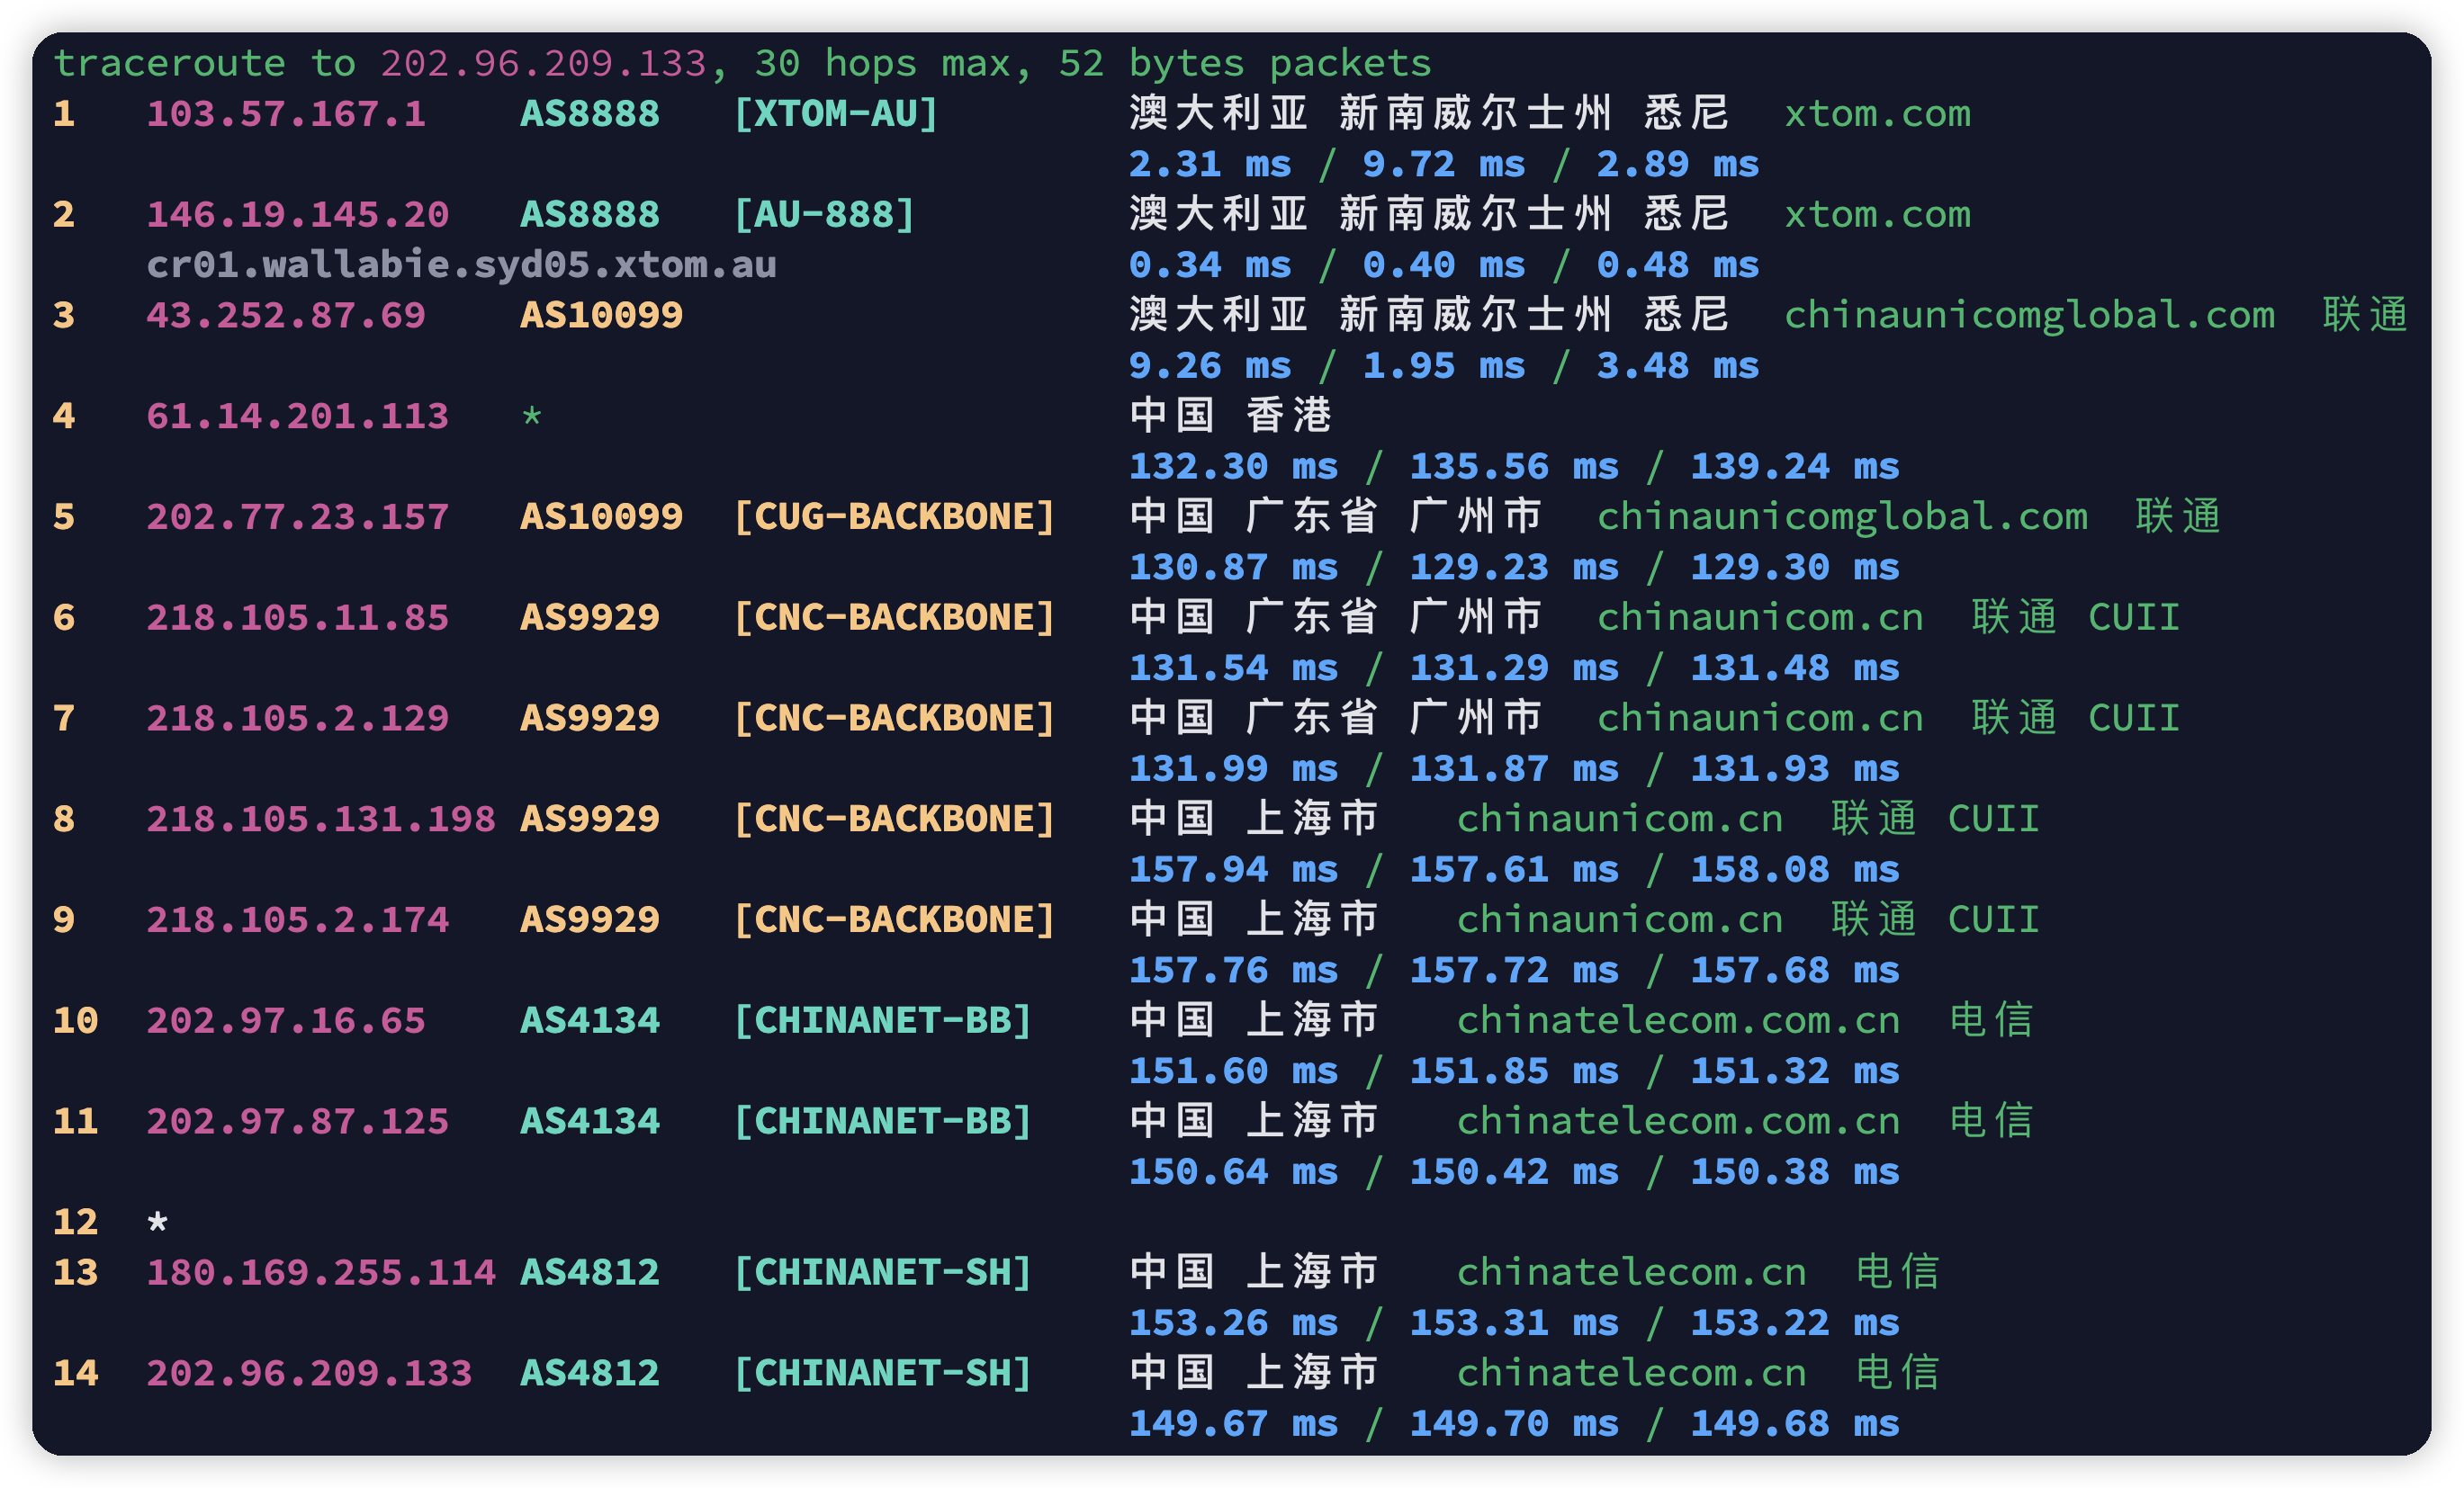Select latency value 149.68 ms
The height and width of the screenshot is (1488, 2464).
coord(1794,1424)
